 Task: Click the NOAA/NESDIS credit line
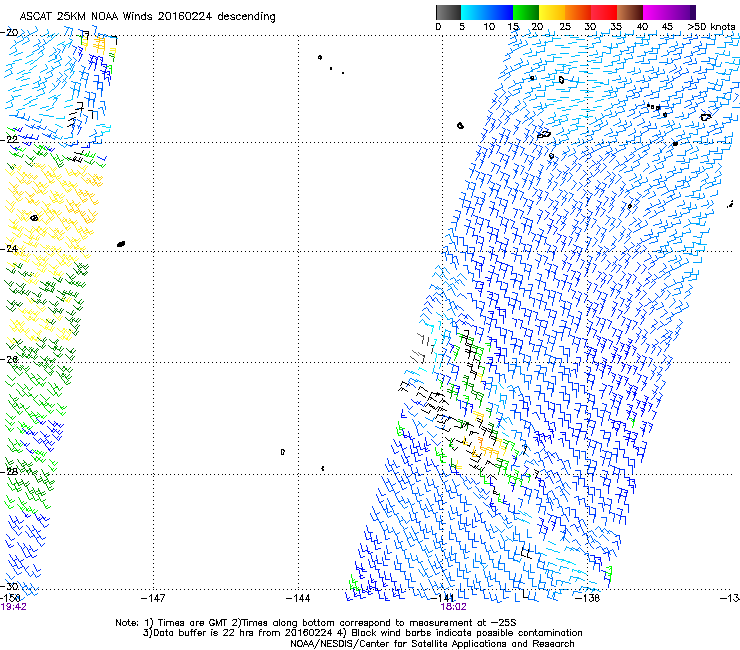[x=432, y=644]
